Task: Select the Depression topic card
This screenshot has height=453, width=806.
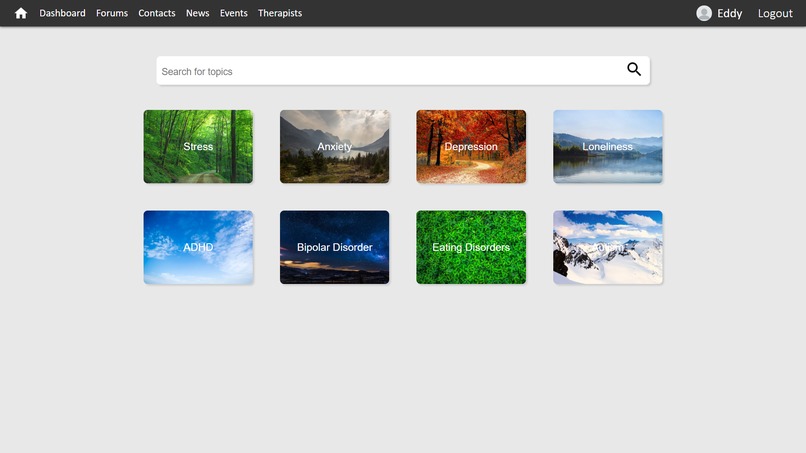Action: (471, 147)
